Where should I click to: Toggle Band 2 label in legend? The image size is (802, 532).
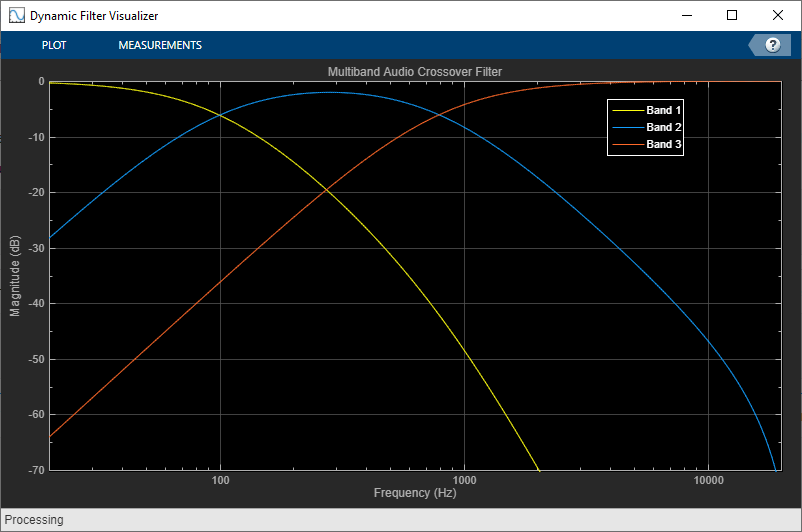663,127
